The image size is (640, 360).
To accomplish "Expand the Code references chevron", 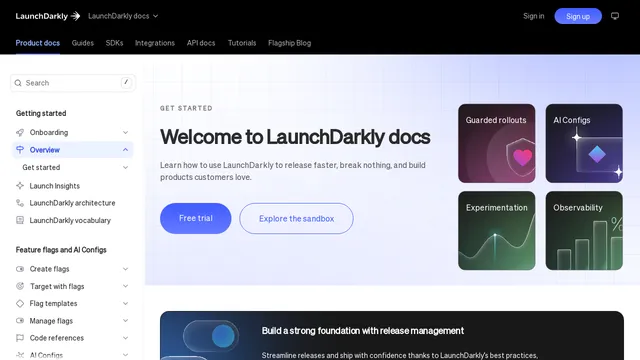I will coord(125,338).
